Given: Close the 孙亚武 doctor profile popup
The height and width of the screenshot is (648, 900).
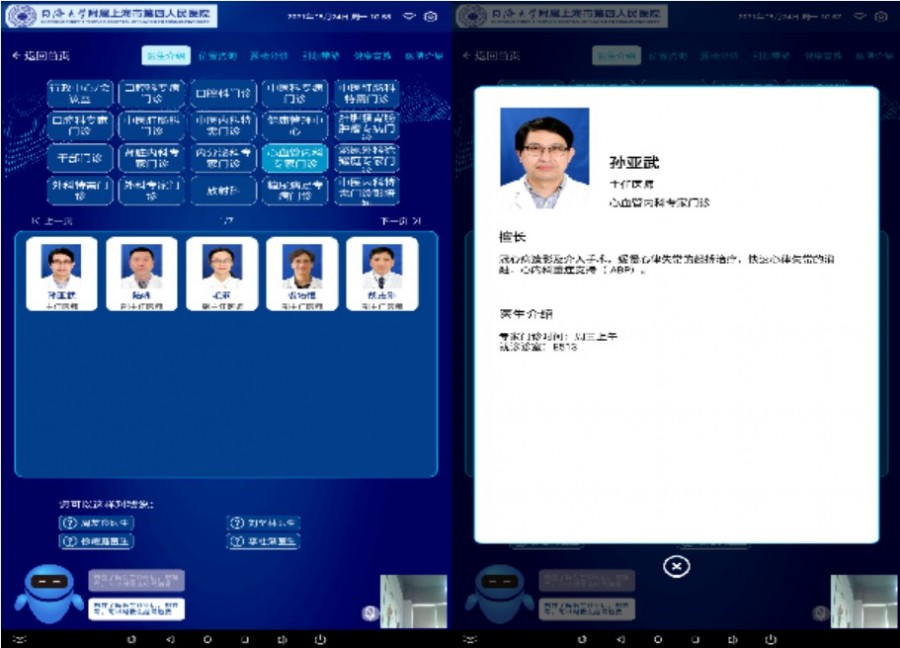Looking at the screenshot, I should (x=676, y=567).
